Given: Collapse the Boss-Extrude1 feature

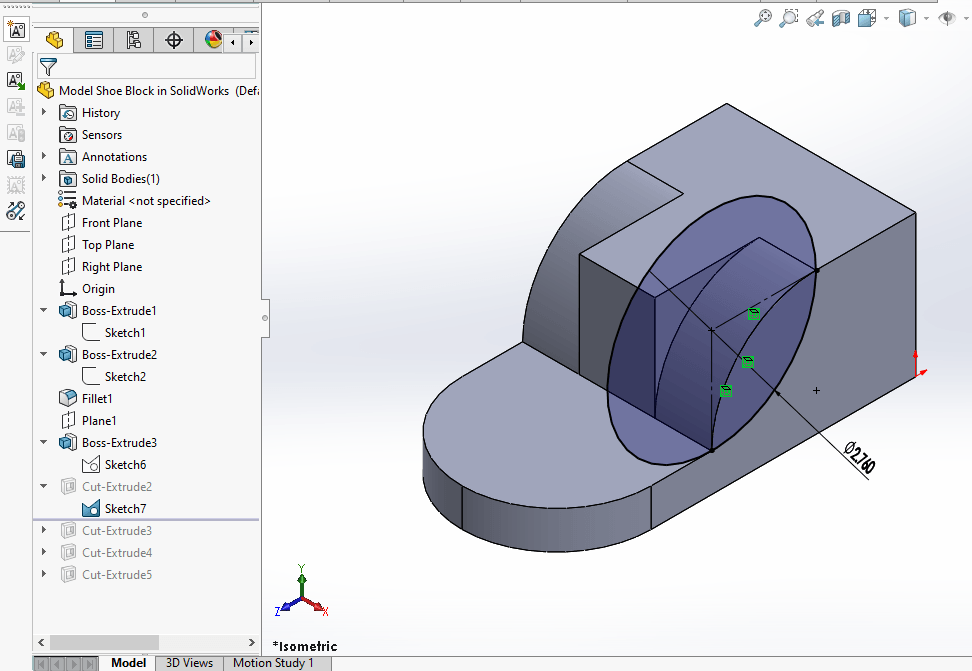Looking at the screenshot, I should click(44, 310).
